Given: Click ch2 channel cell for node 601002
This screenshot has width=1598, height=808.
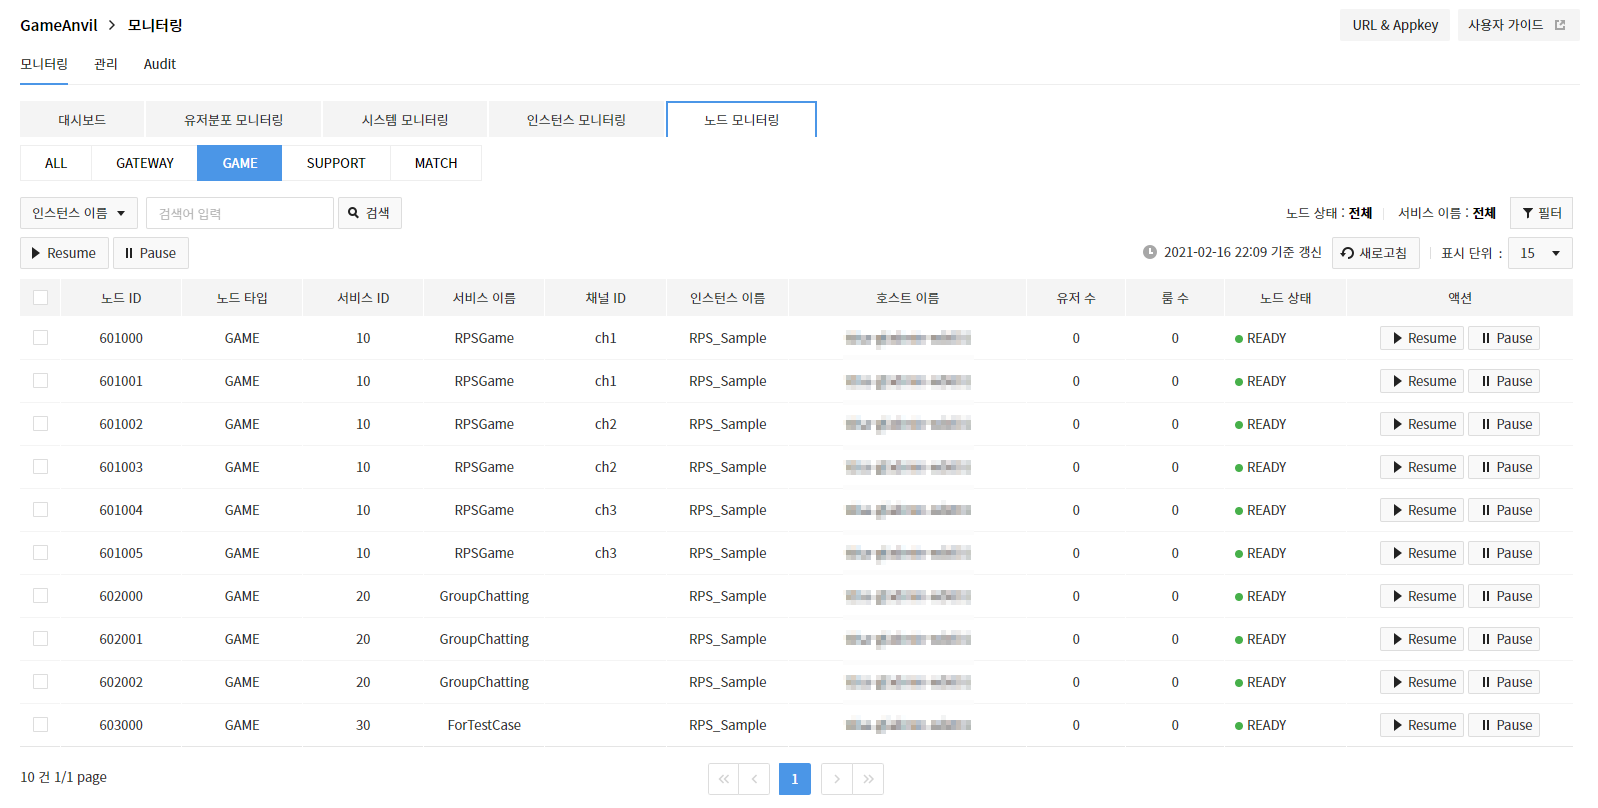Looking at the screenshot, I should (x=606, y=424).
